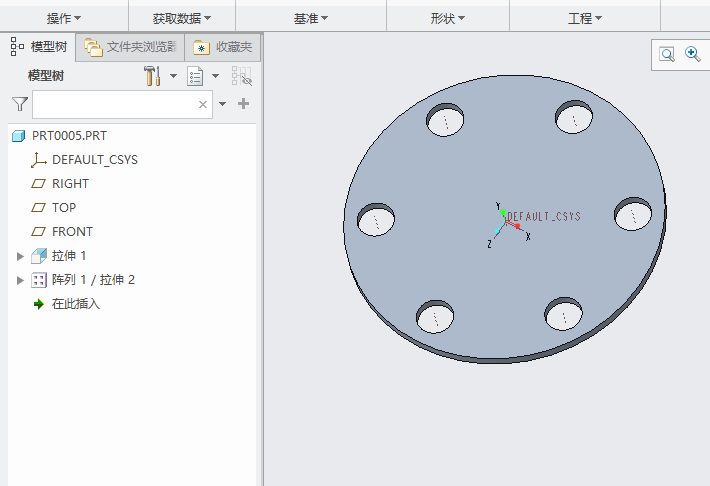Click the 在此插入 insert marker
The image size is (710, 486).
75,304
